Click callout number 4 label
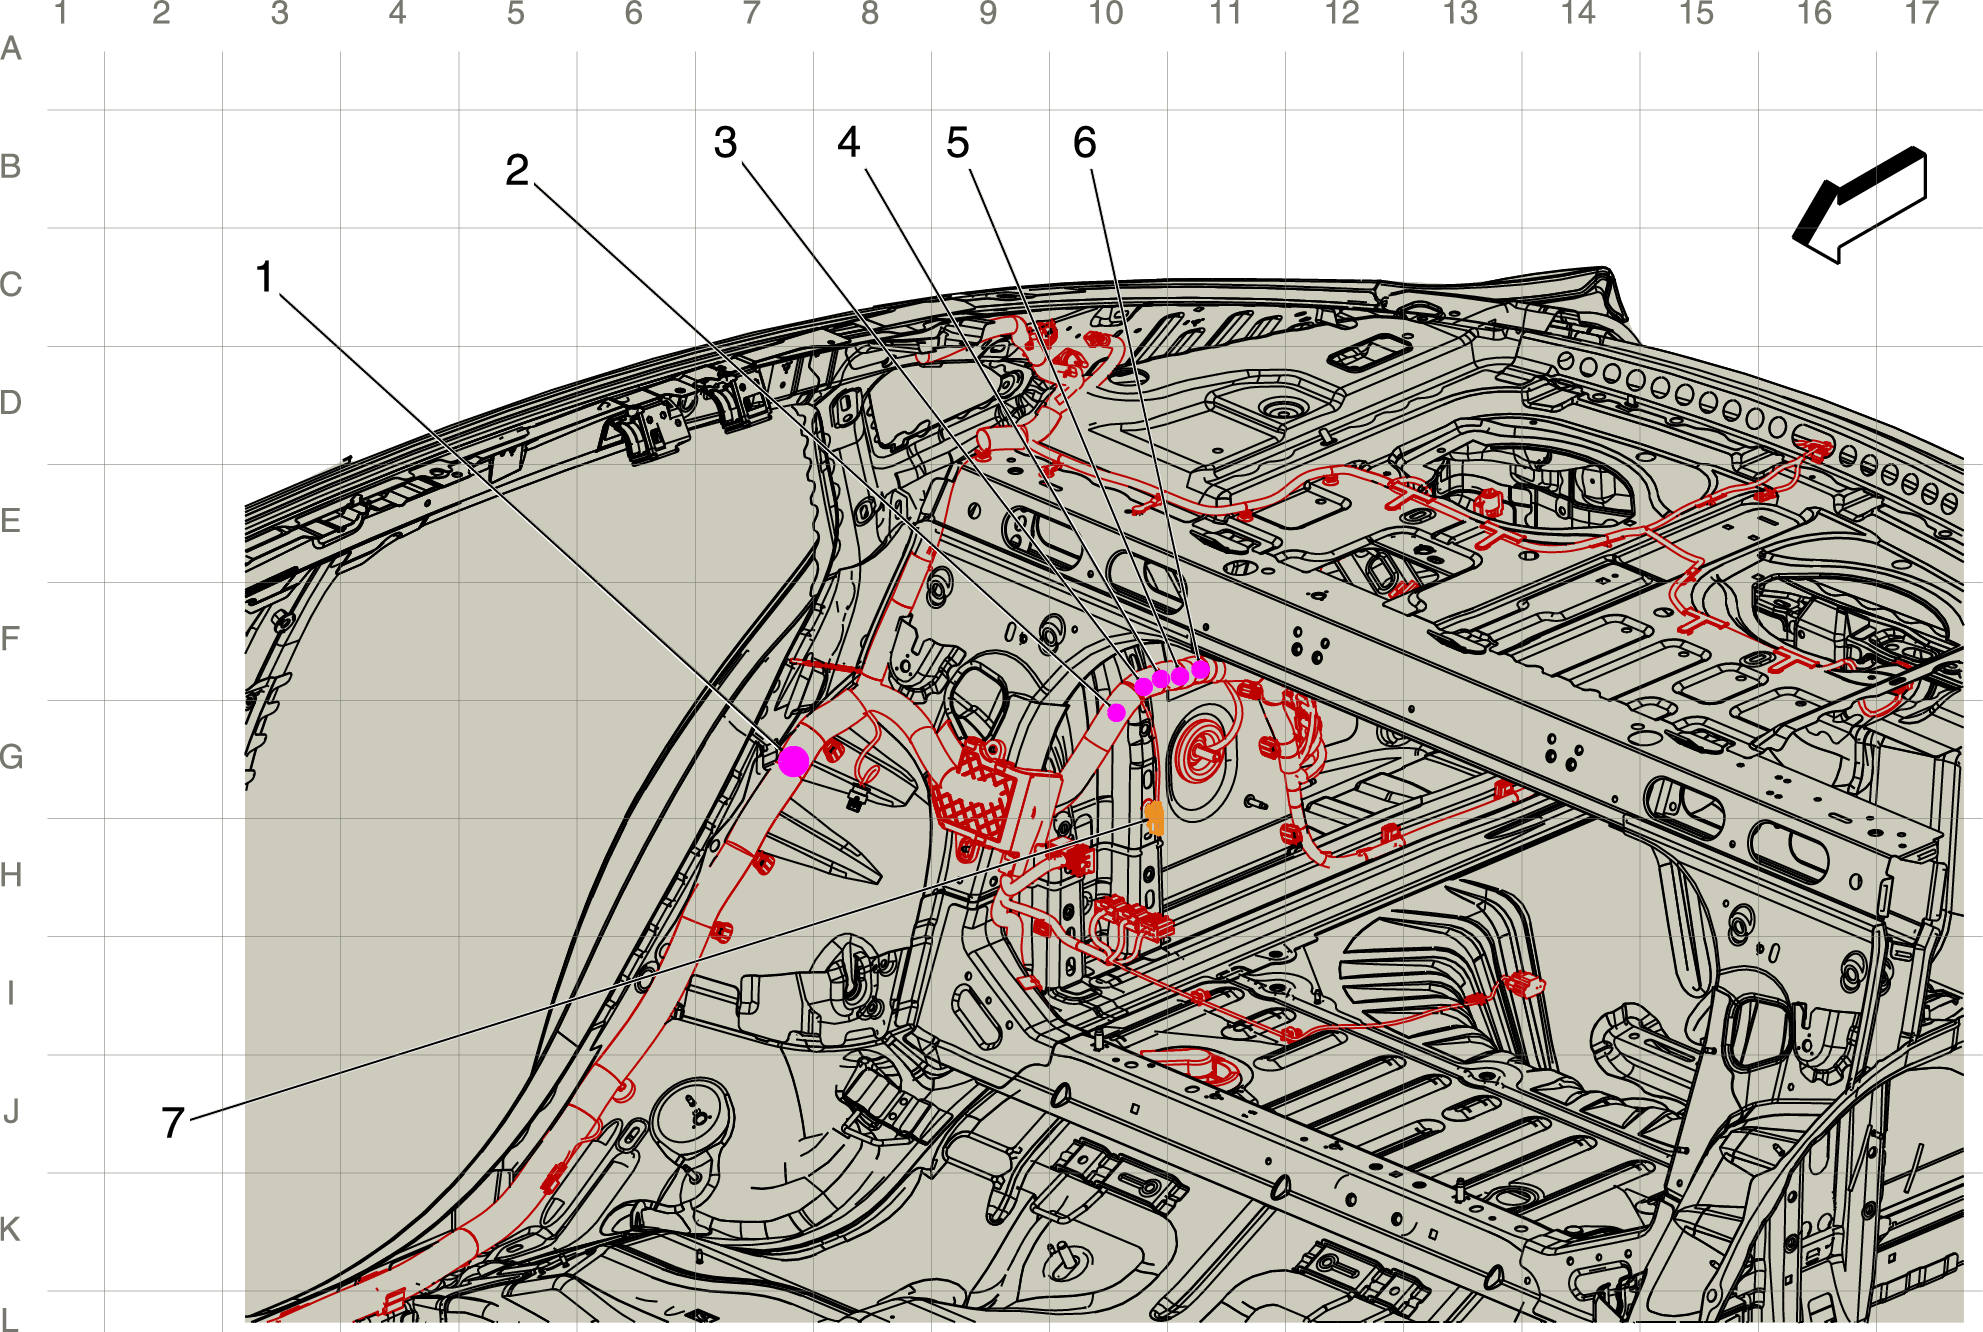The width and height of the screenshot is (1983, 1332). click(849, 142)
